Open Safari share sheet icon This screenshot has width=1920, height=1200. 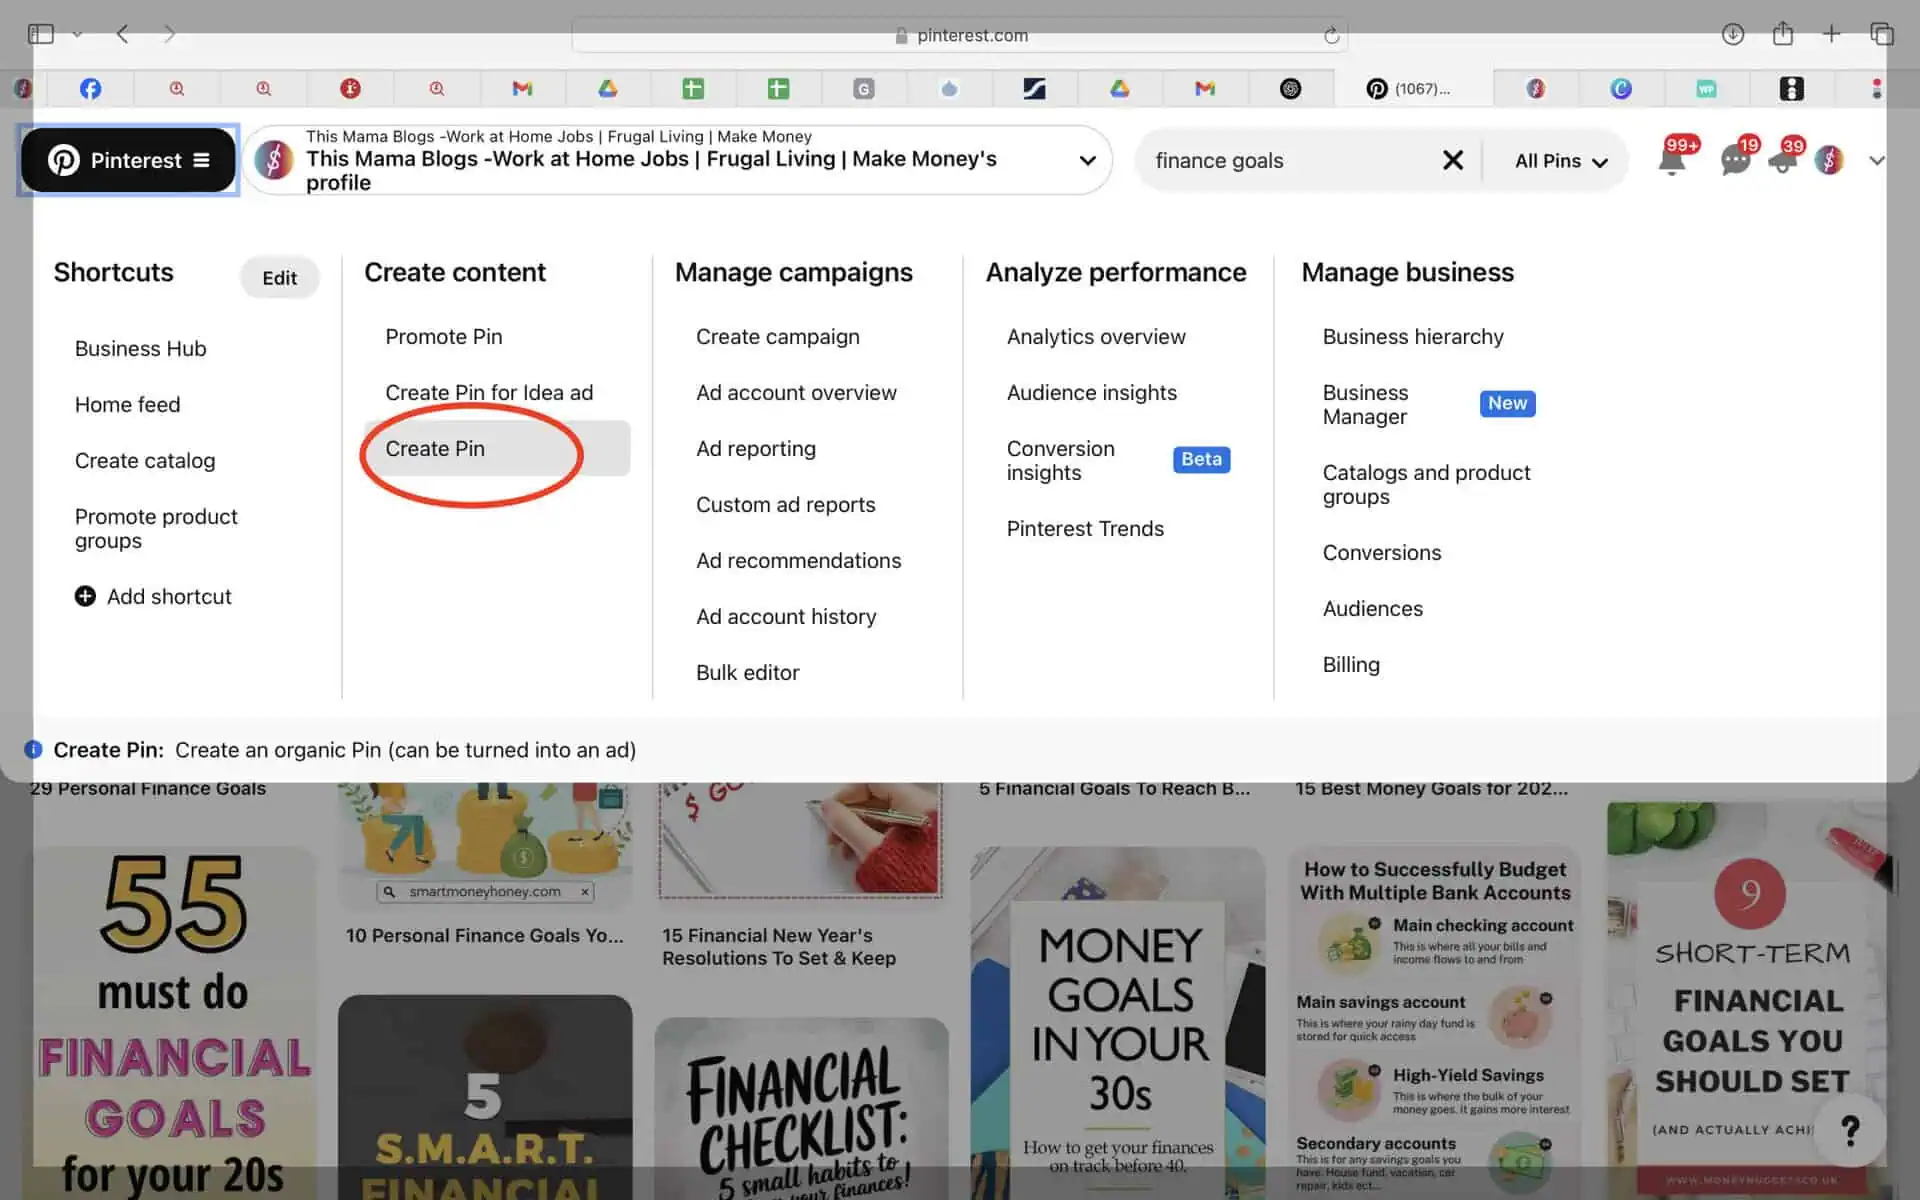coord(1782,34)
